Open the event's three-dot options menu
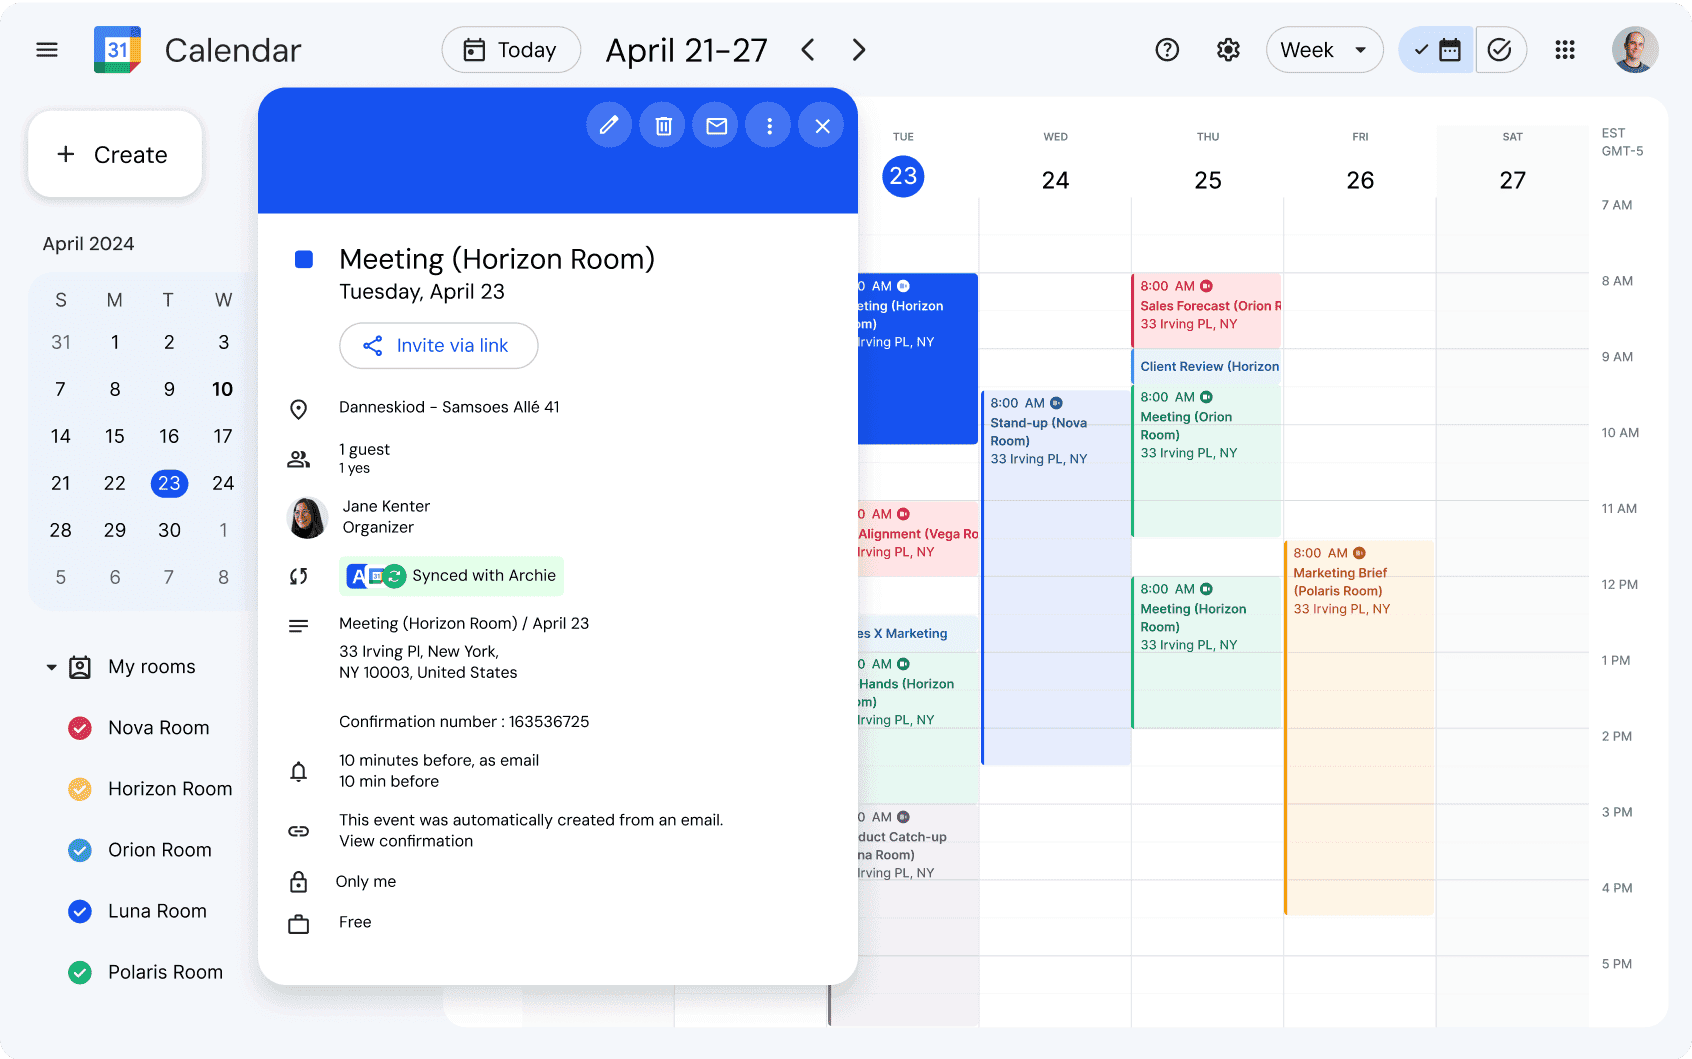The image size is (1692, 1059). click(768, 125)
